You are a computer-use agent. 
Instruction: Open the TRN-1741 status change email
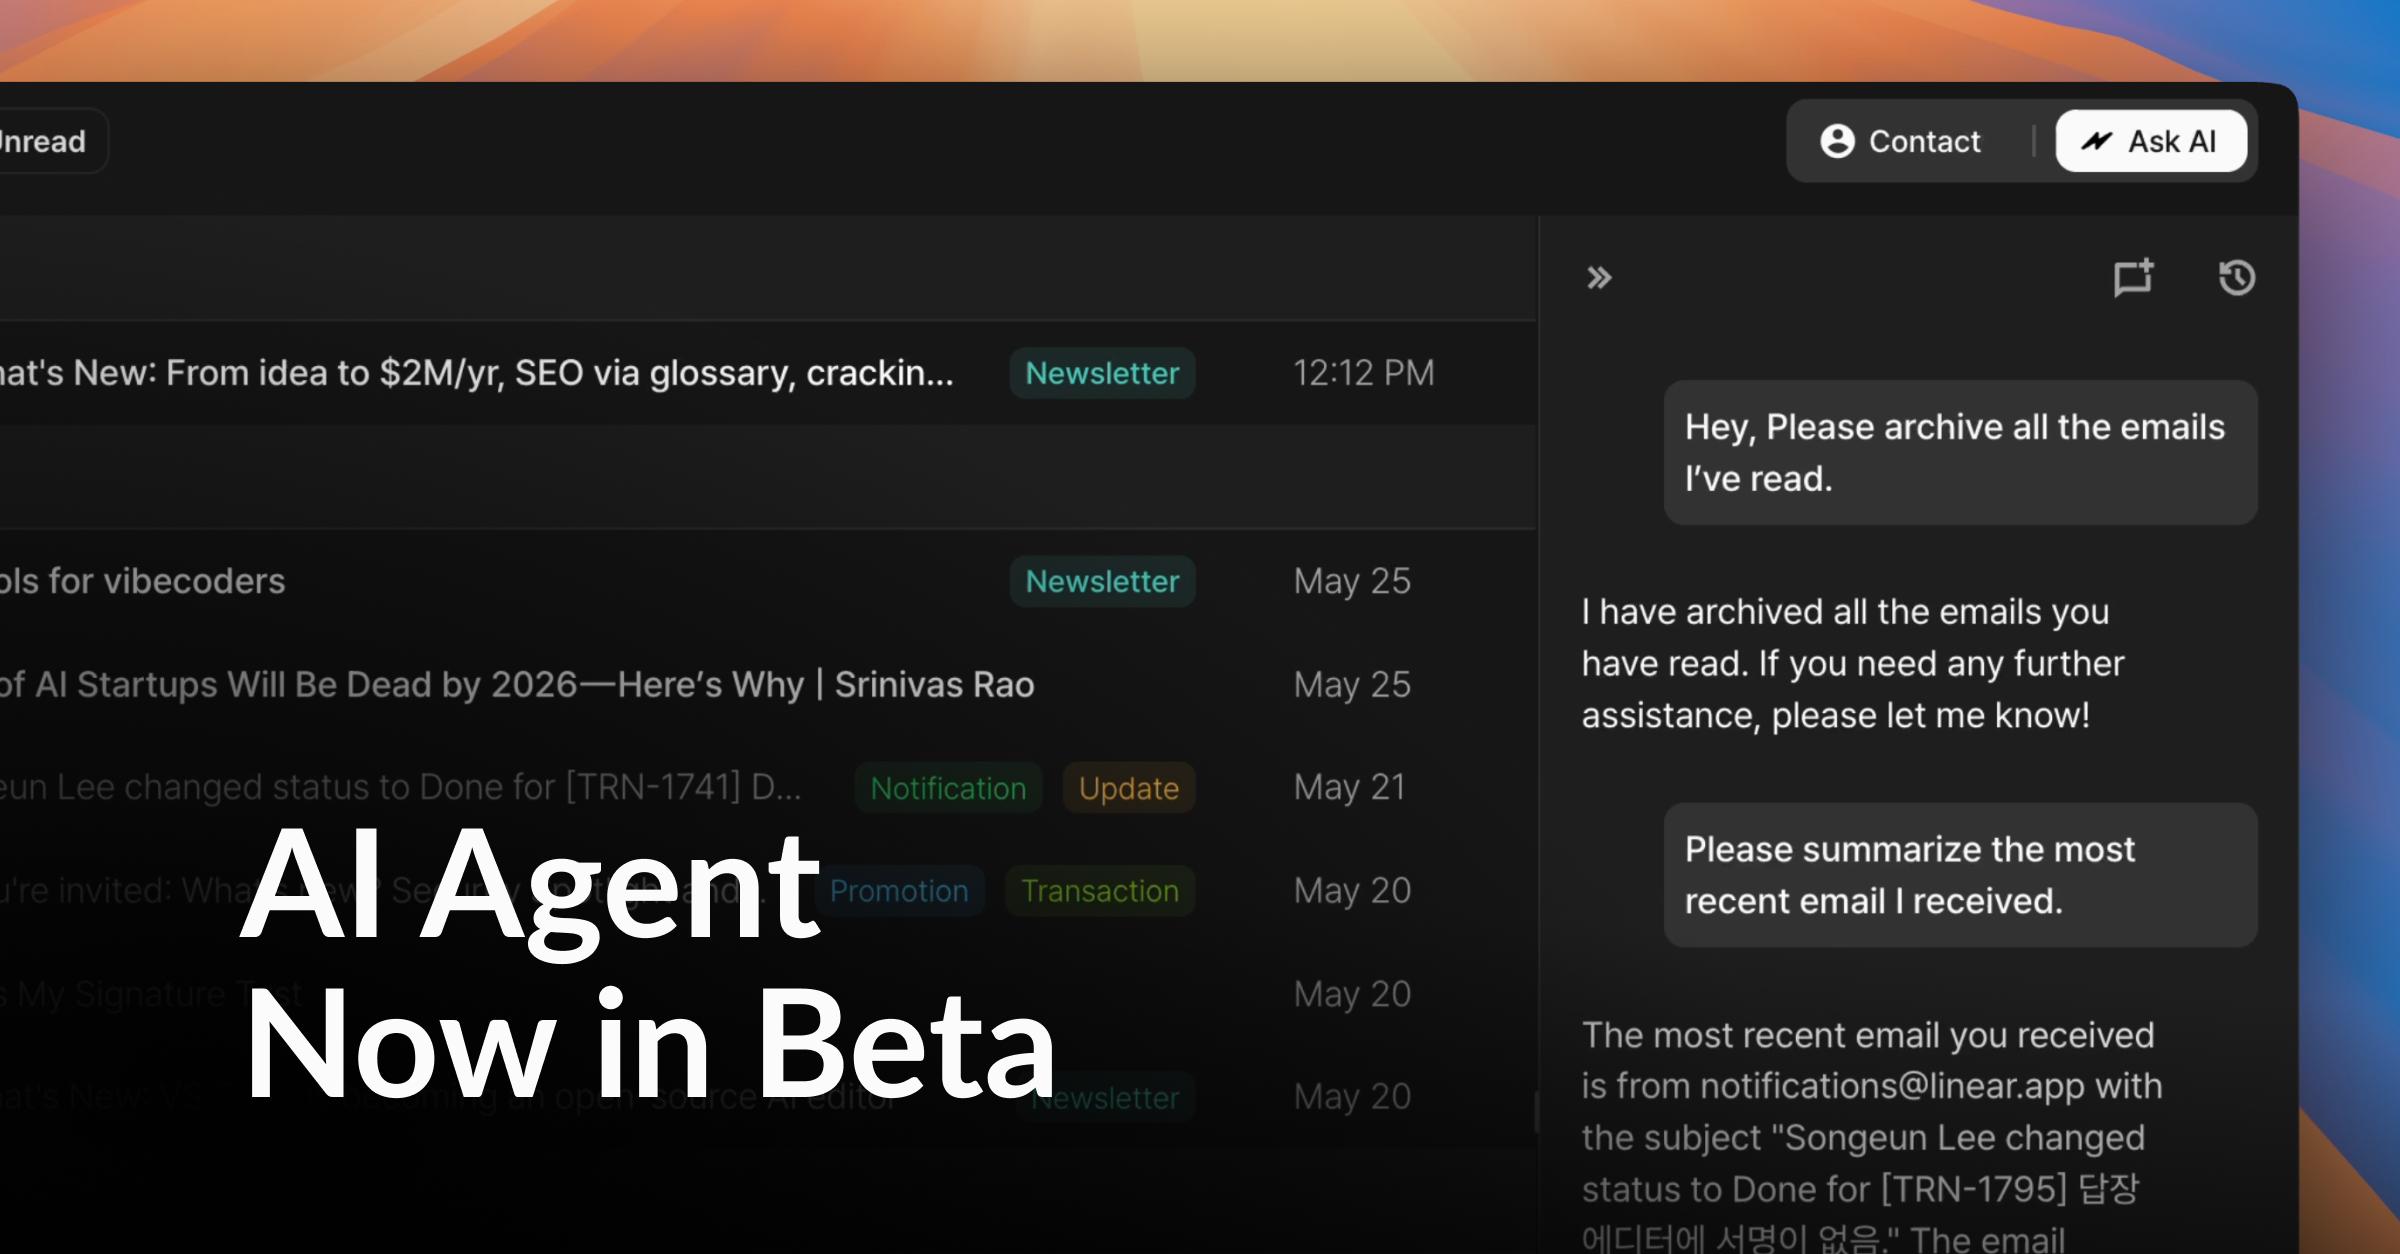click(768, 788)
